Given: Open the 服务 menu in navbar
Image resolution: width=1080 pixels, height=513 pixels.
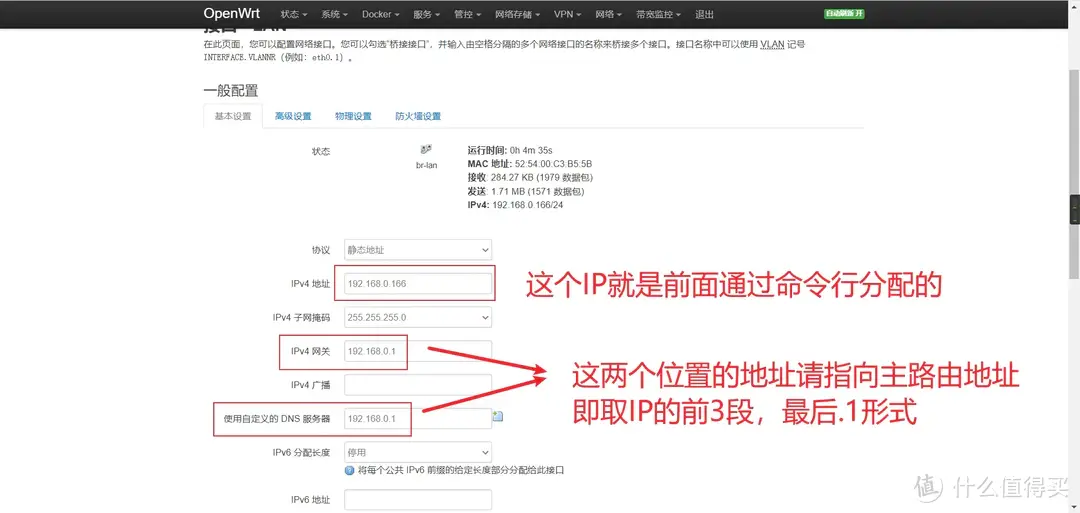Looking at the screenshot, I should point(426,14).
